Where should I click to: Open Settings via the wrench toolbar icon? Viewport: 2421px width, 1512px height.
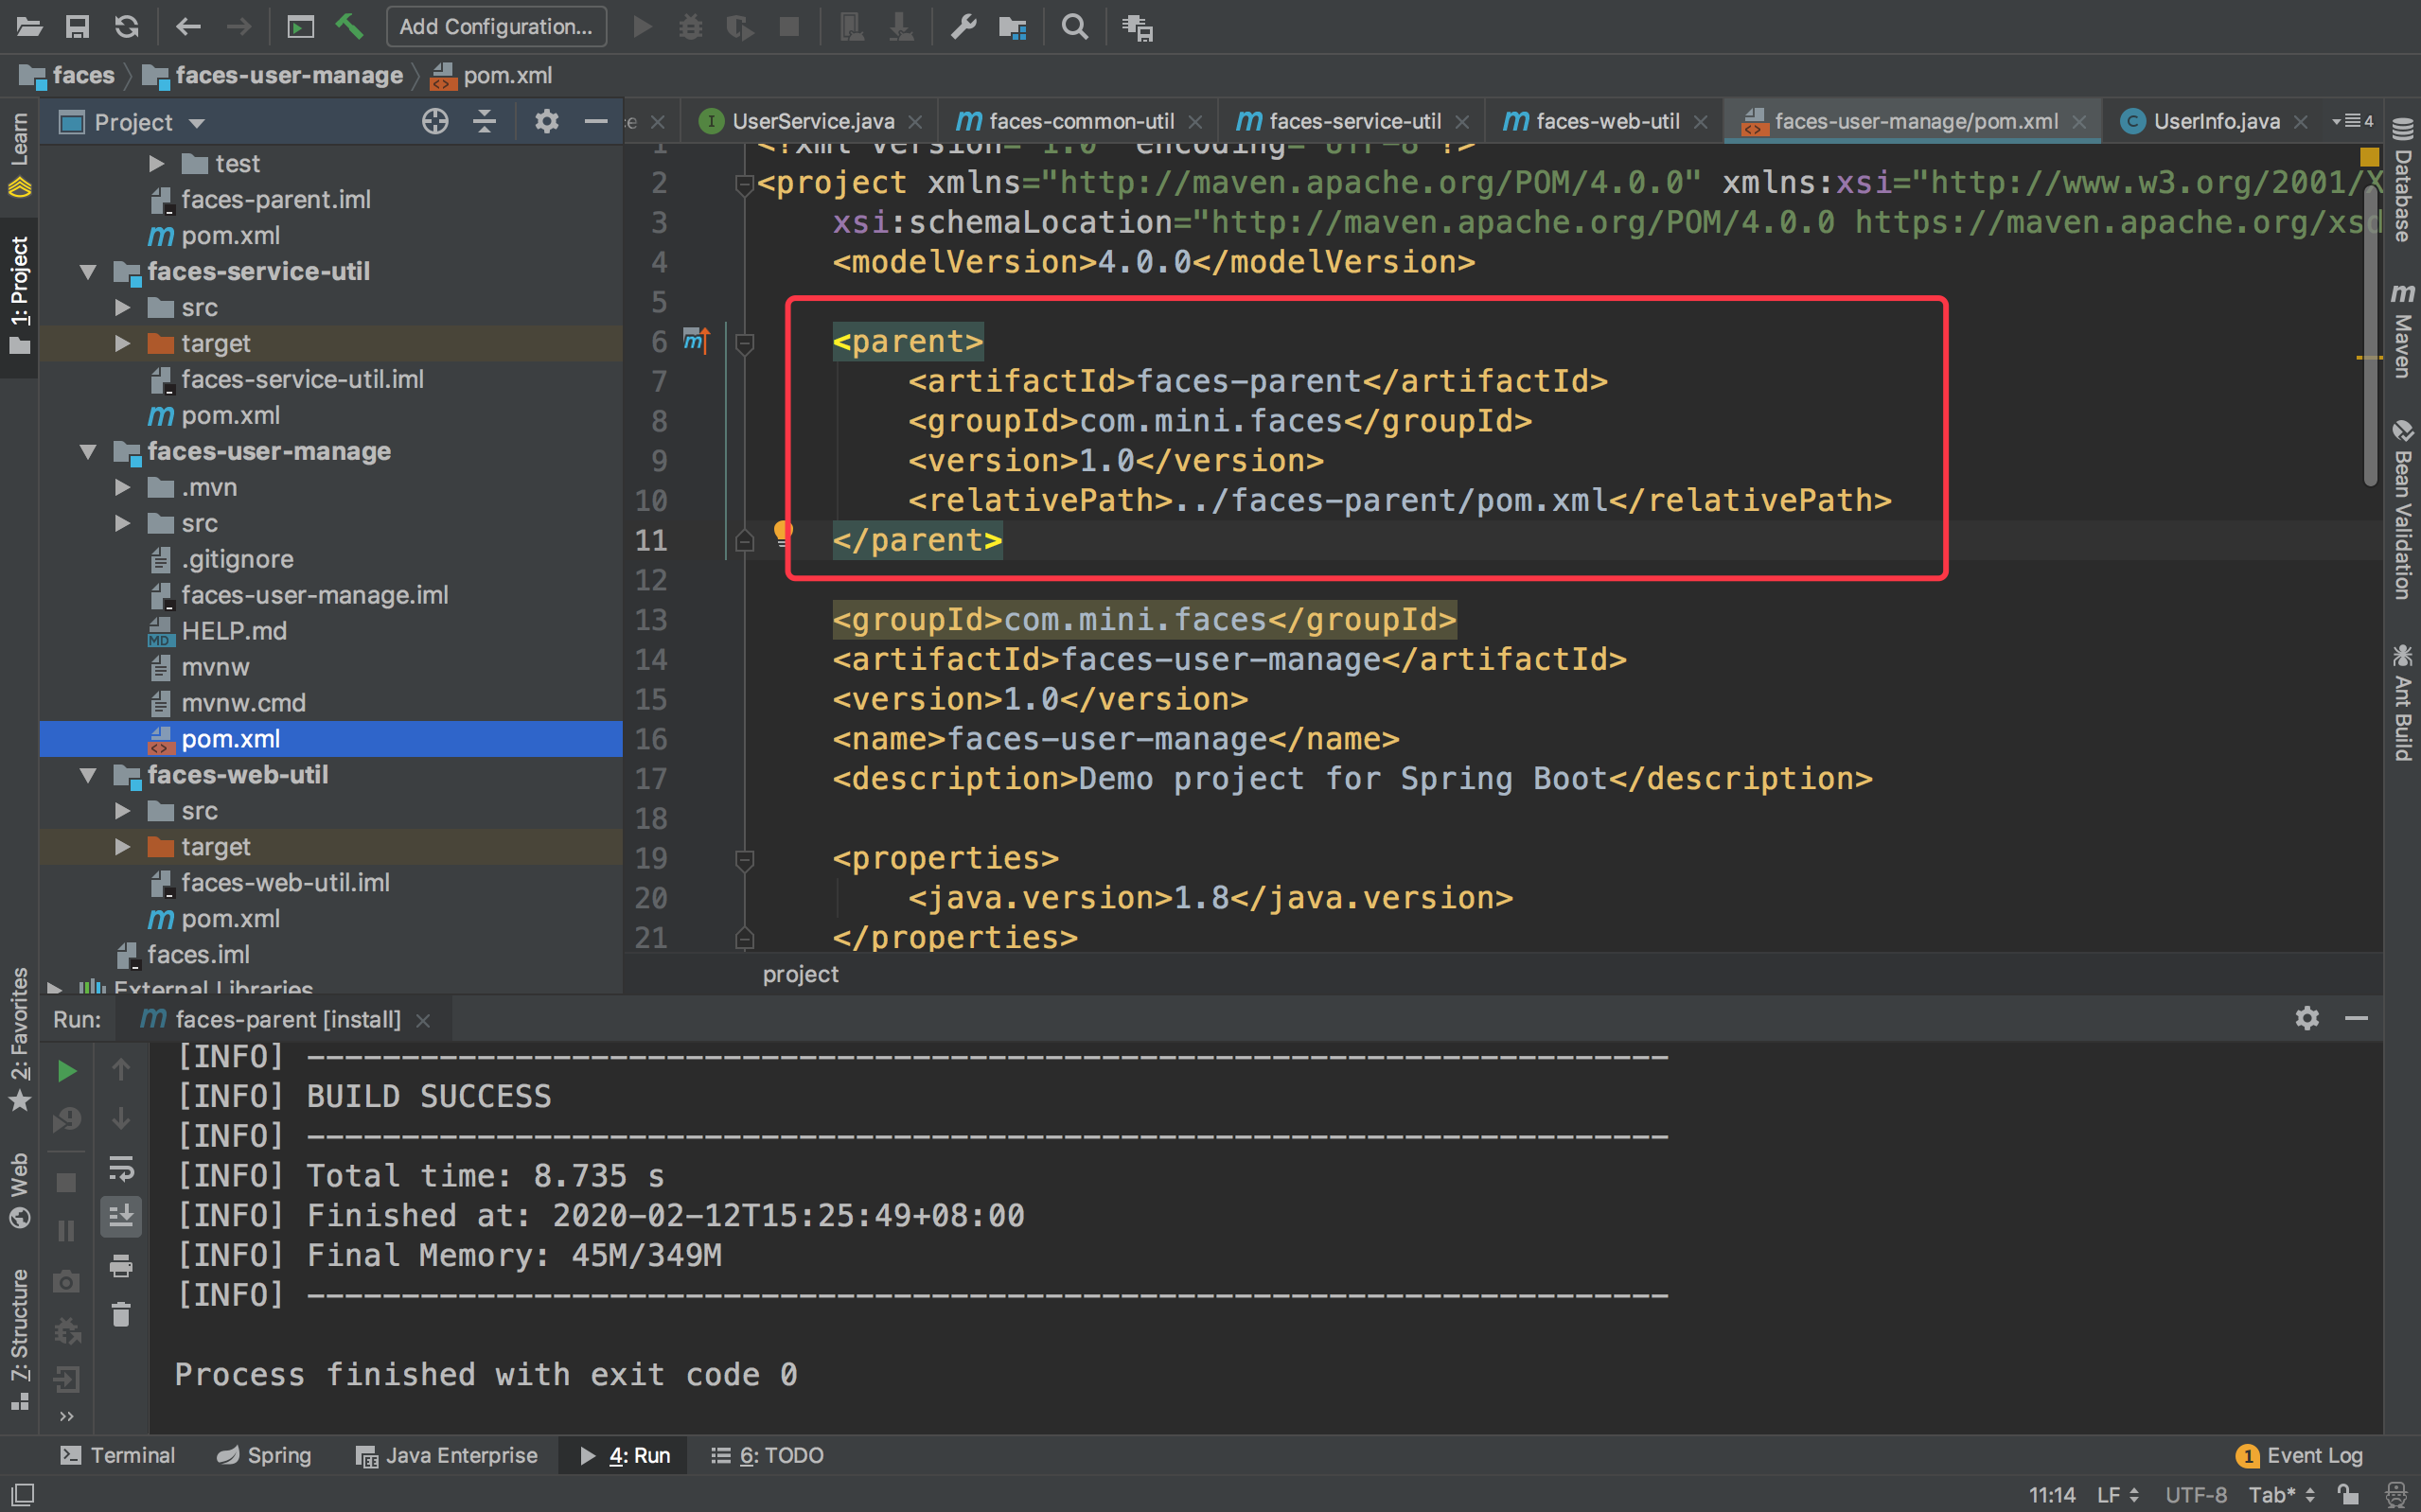click(x=963, y=27)
